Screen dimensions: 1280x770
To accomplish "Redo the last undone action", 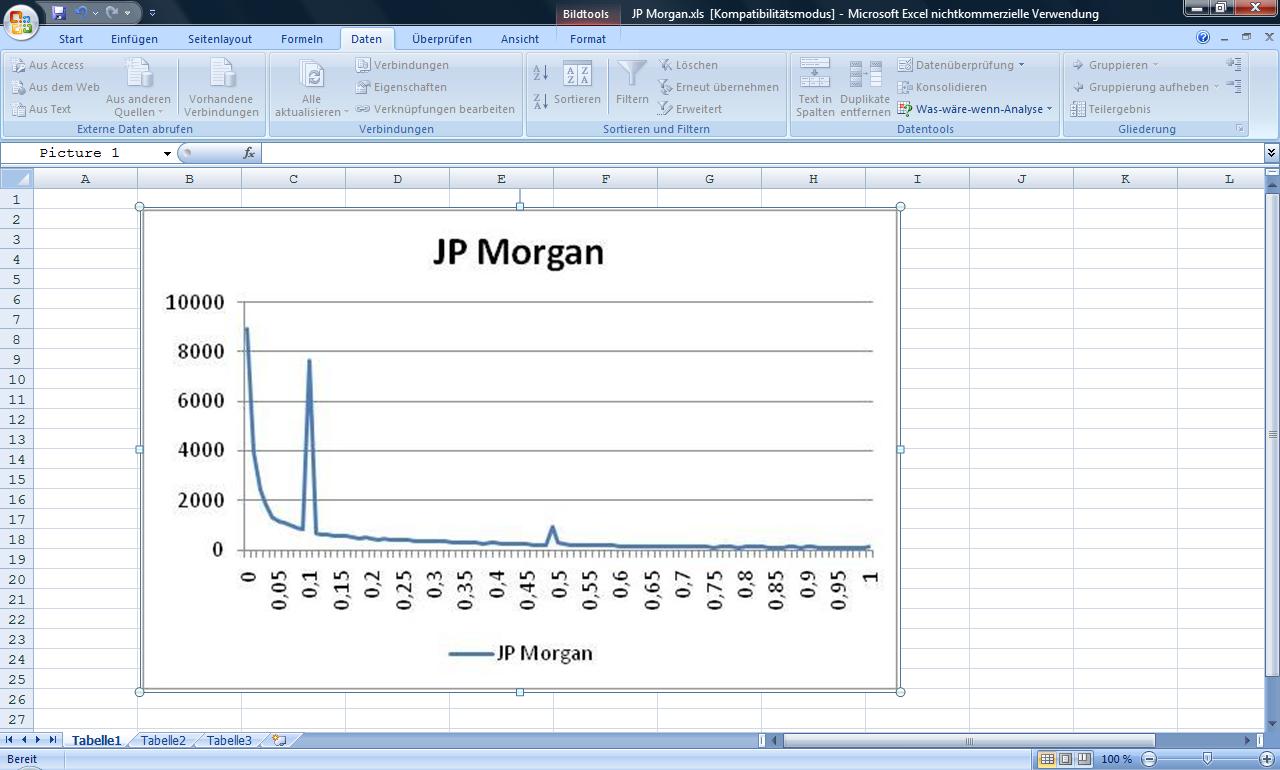I will [x=112, y=13].
